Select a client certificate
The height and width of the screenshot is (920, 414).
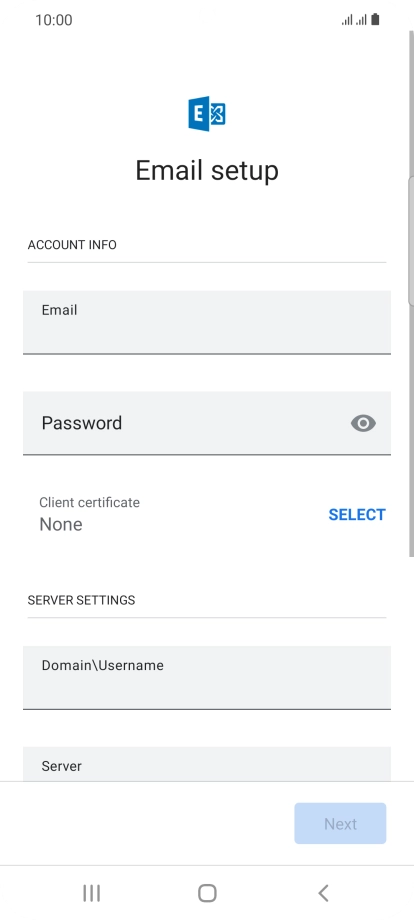point(357,515)
